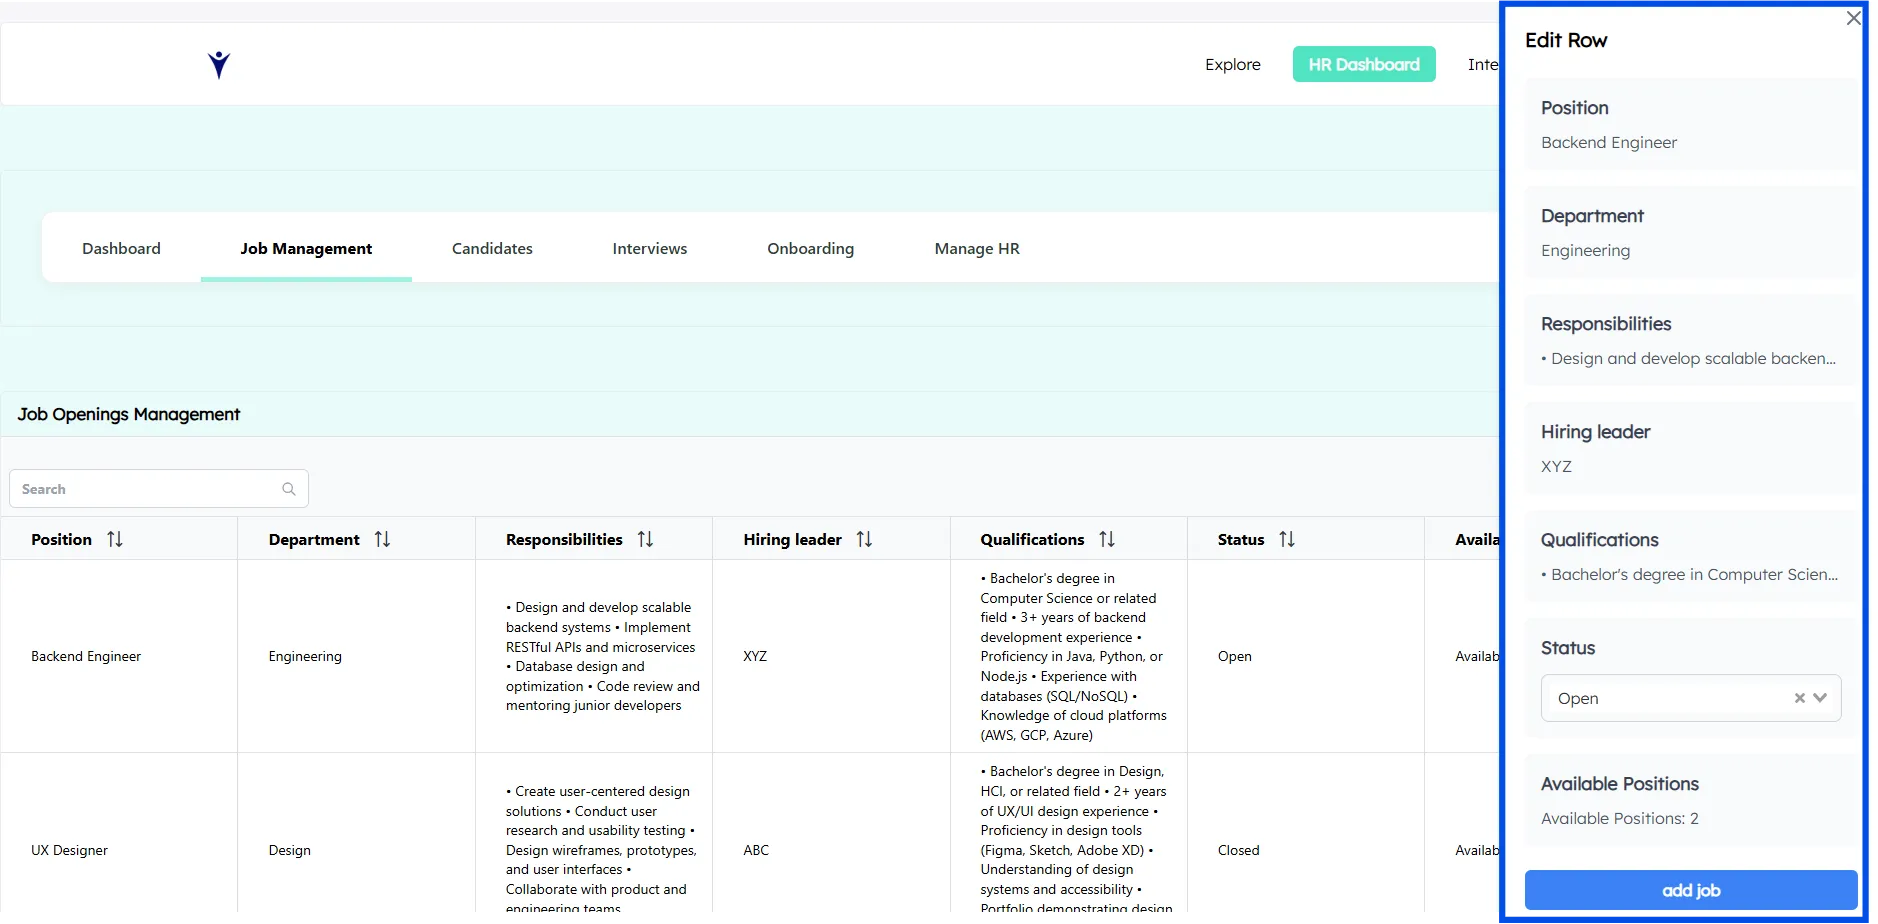Viewport: 1878px width, 924px height.
Task: Switch to the Interviews tab
Action: pos(649,248)
